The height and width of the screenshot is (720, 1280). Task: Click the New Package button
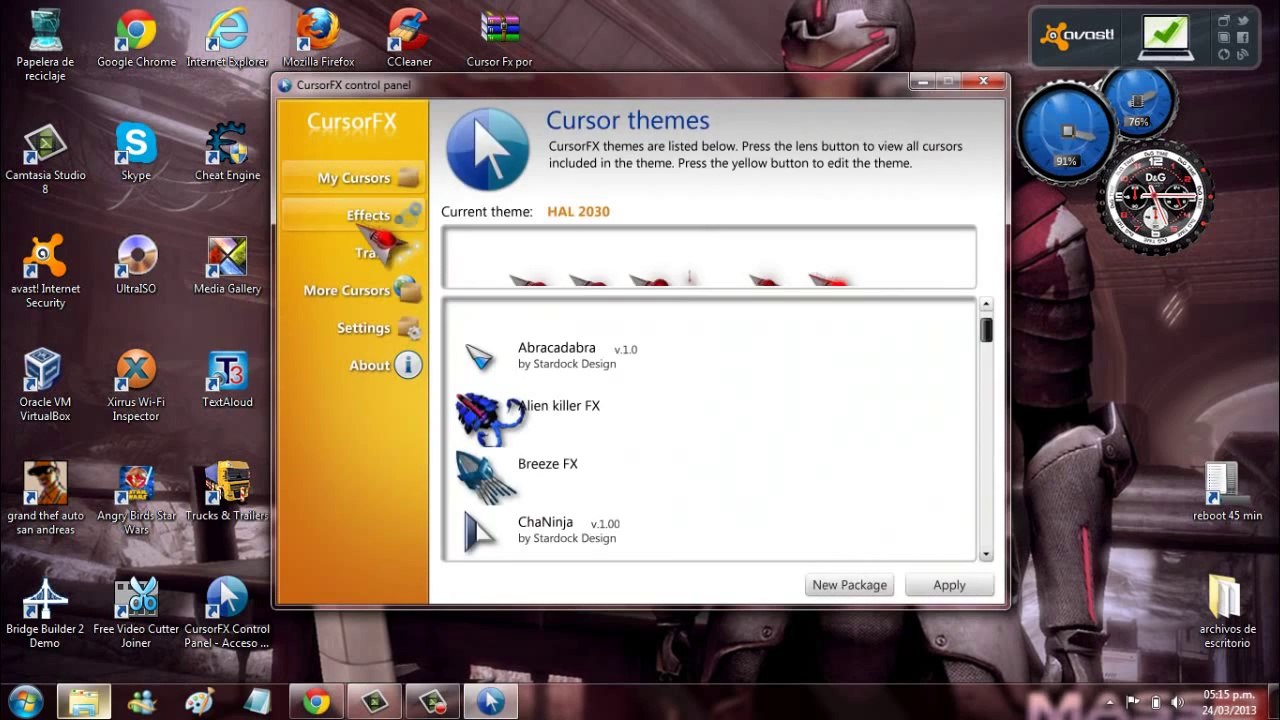[x=849, y=585]
